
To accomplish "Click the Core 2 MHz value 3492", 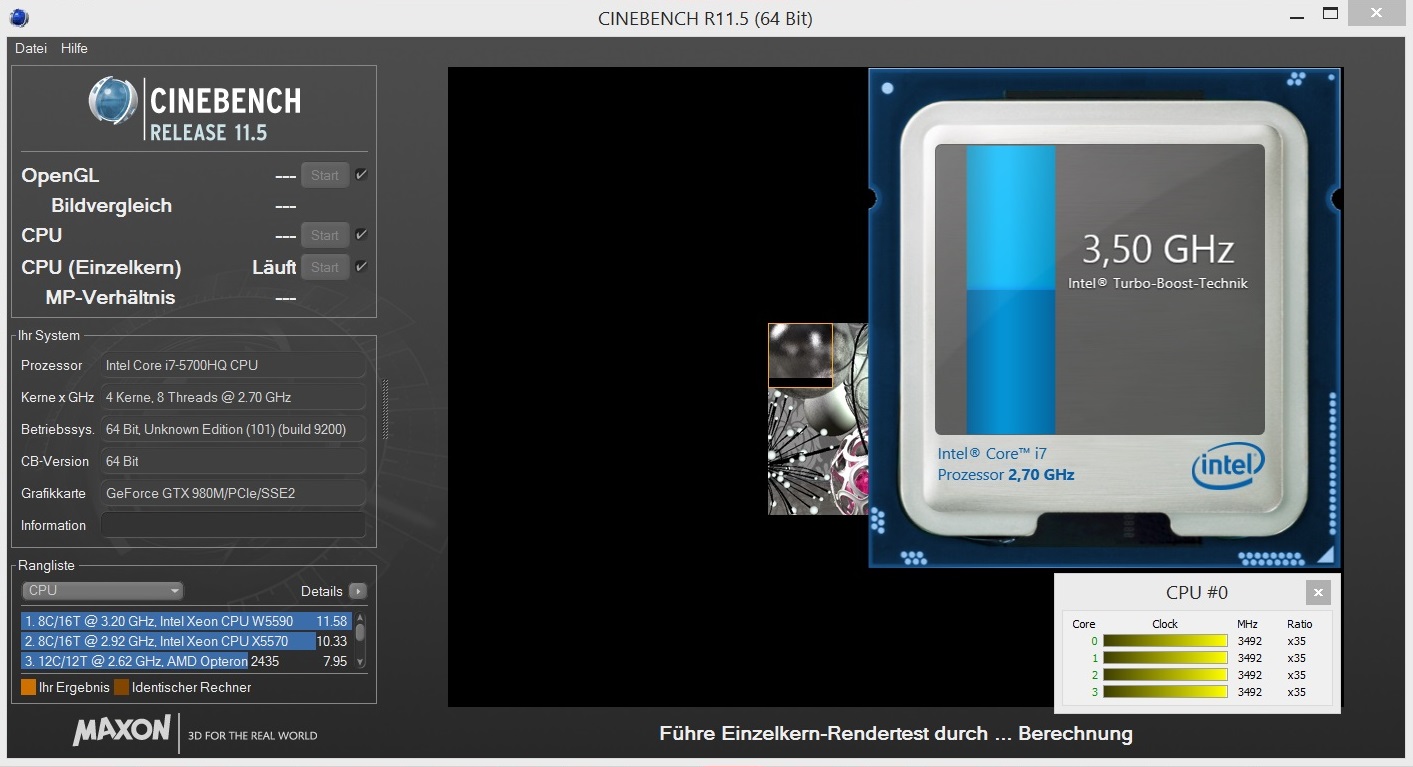I will [1249, 675].
